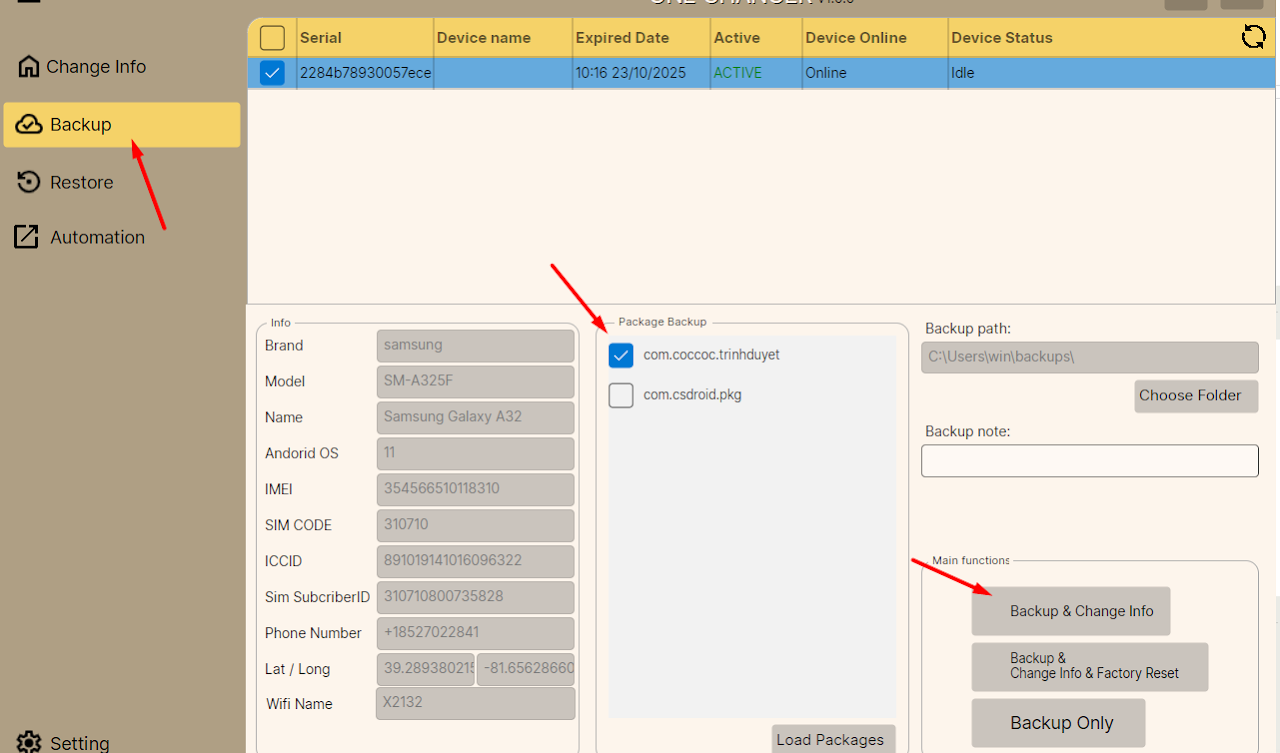Focus the Backup note text field

[x=1089, y=461]
